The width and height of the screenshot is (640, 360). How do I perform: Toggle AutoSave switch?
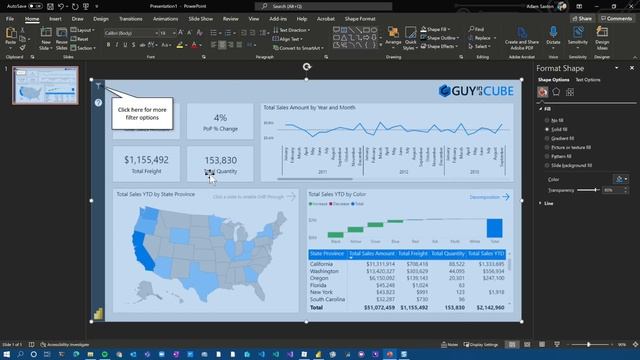point(35,7)
